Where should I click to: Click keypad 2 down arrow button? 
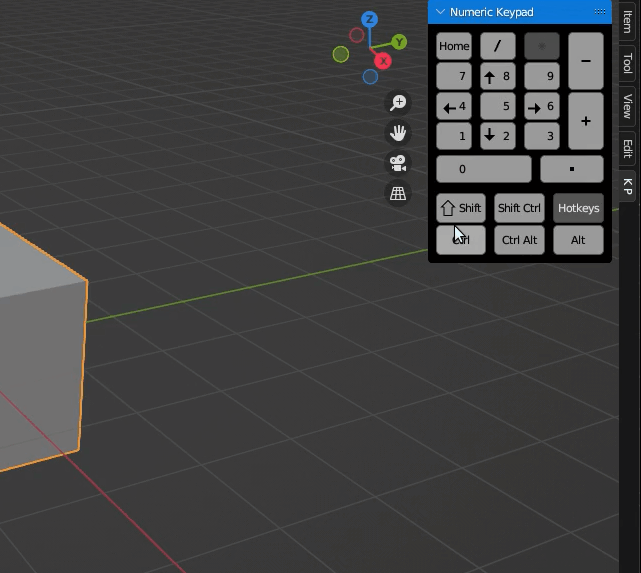tap(498, 136)
